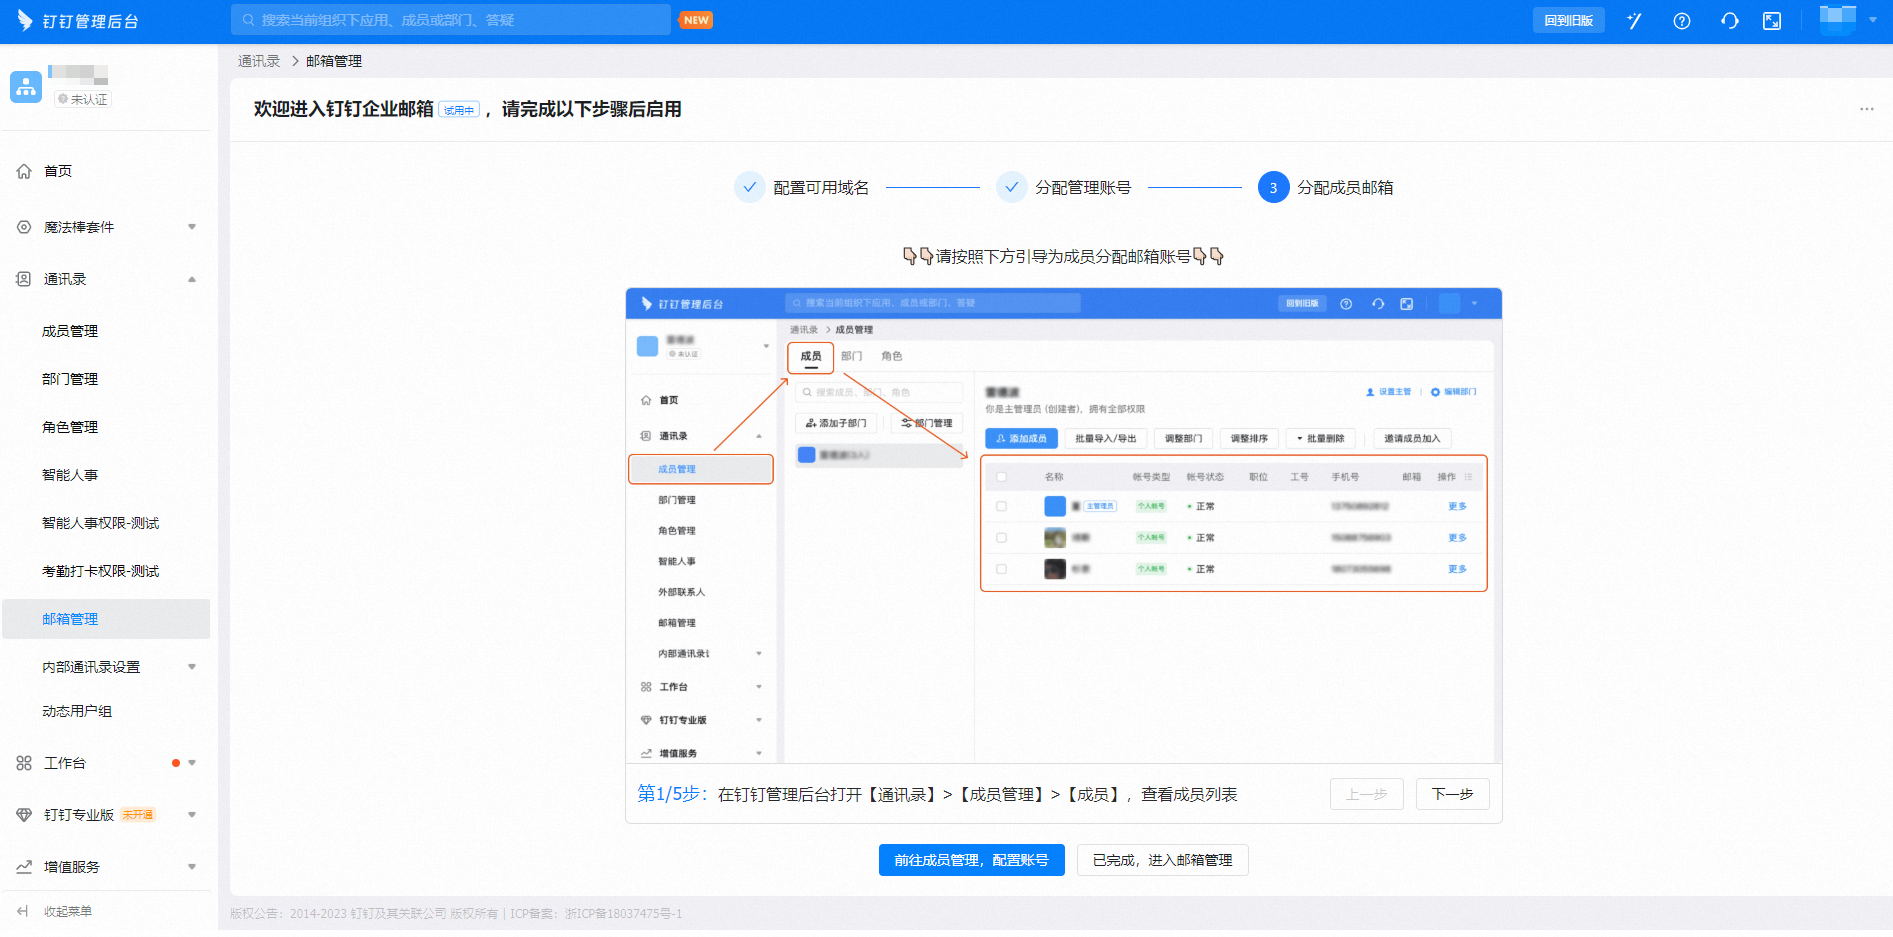1893x937 pixels.
Task: Expand the 钉钉专业版 menu arrow
Action: 192,815
